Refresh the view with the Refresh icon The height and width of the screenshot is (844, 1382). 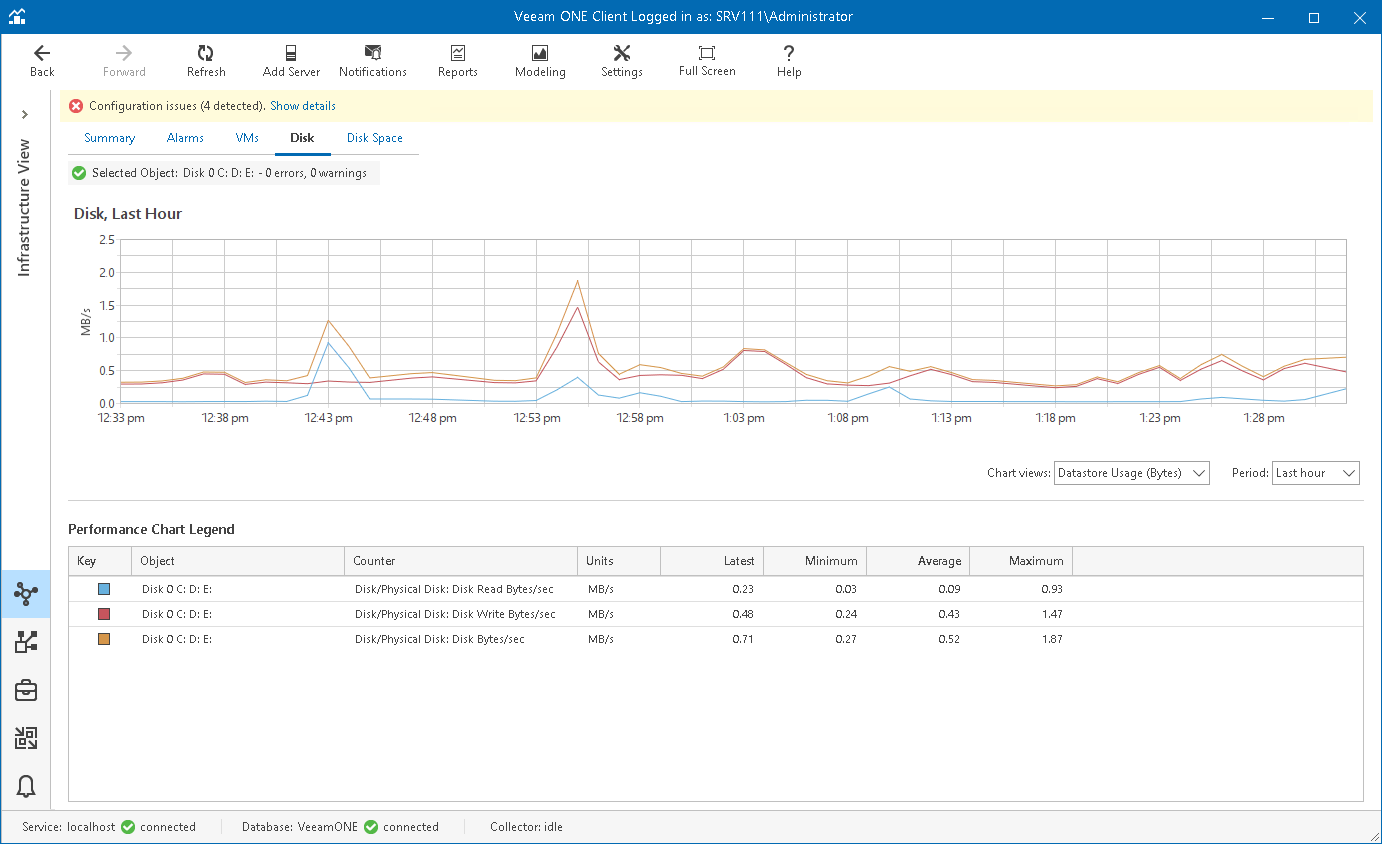click(206, 60)
